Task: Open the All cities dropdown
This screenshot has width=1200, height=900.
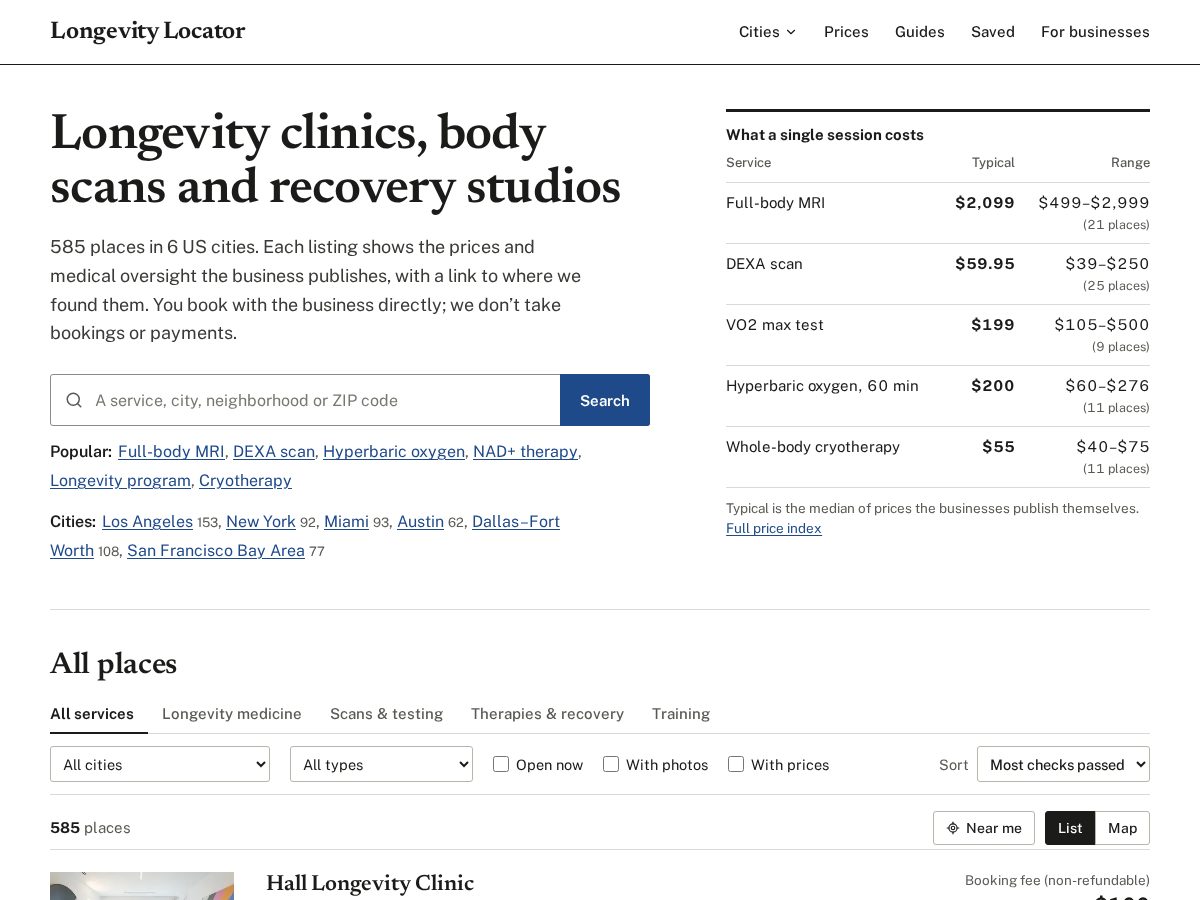Action: [160, 764]
